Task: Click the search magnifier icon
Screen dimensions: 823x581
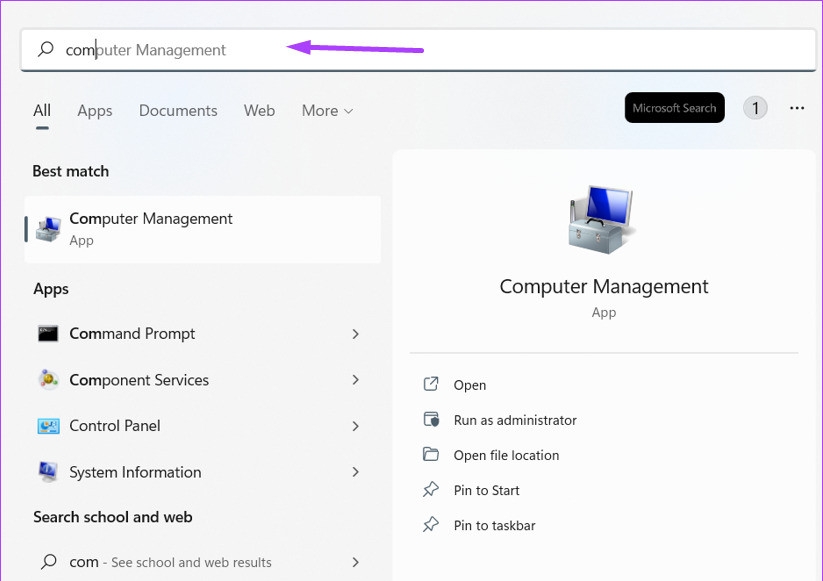Action: click(45, 48)
